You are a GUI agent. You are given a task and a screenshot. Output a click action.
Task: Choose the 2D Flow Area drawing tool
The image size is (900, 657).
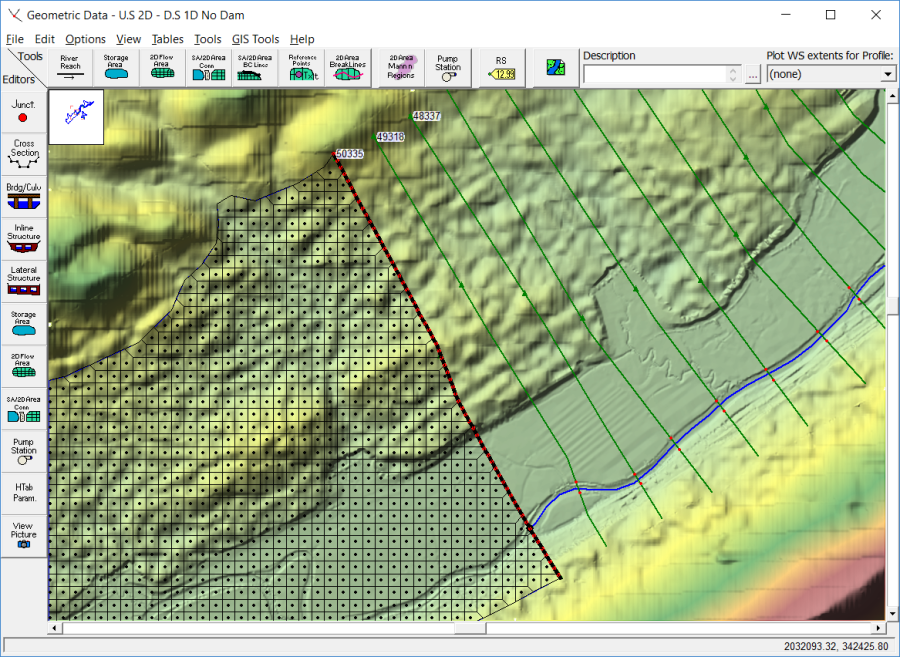[162, 67]
